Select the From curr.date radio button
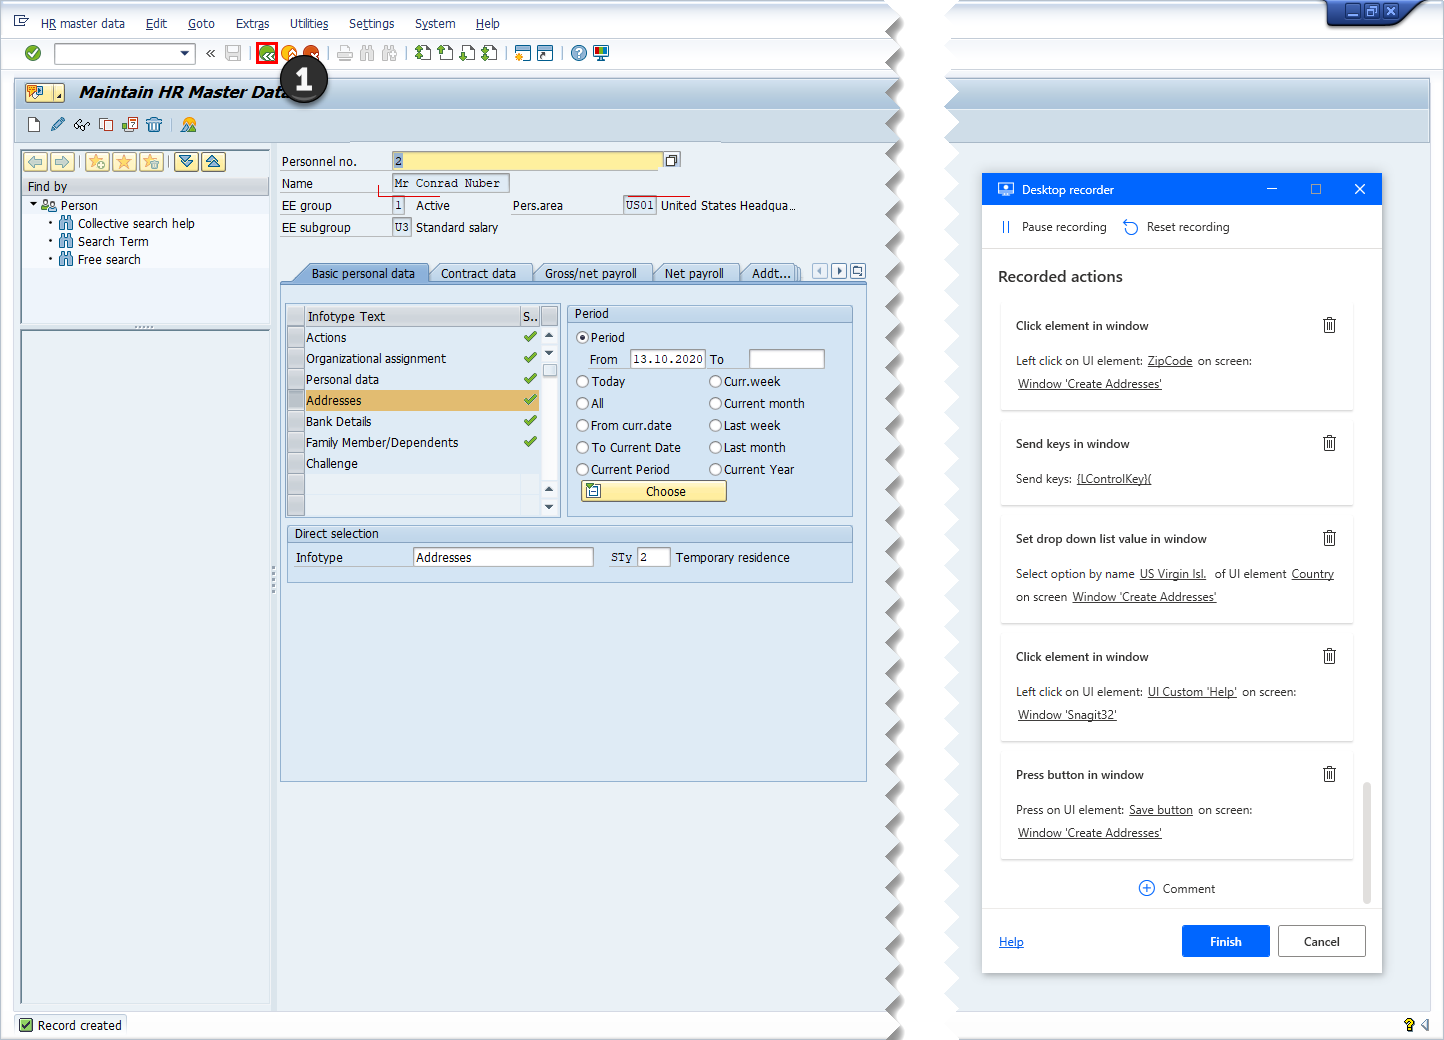Screen dimensions: 1444x1040 [x=582, y=425]
